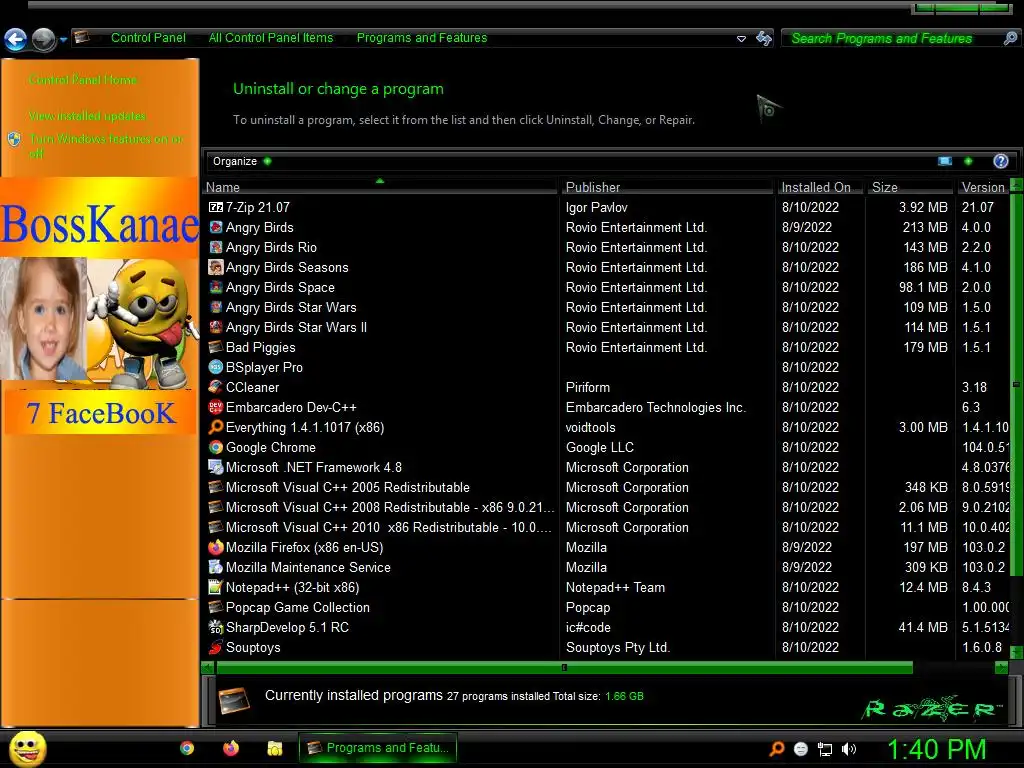
Task: Click the network tray icon
Action: click(x=825, y=749)
